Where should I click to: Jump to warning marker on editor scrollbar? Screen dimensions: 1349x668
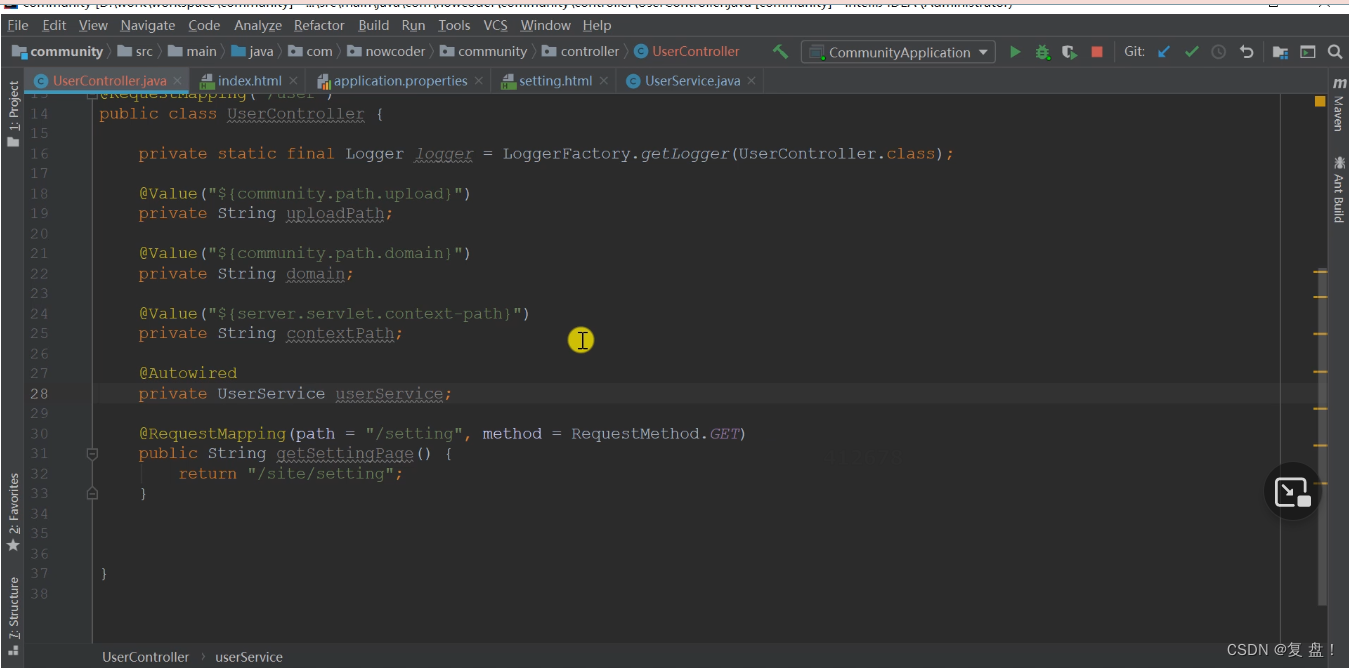[x=1320, y=101]
